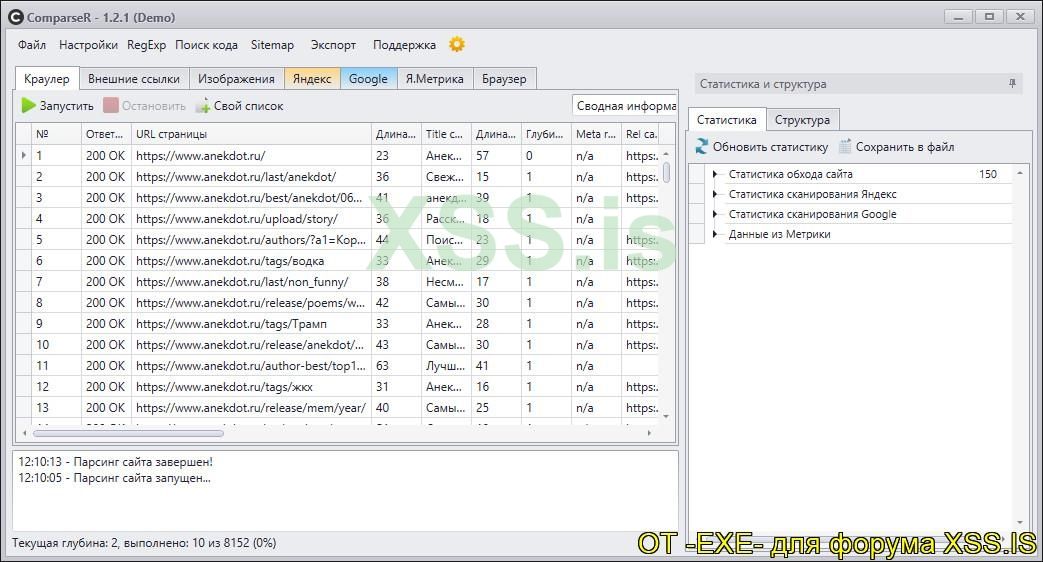
Task: Click the row number 11 cell
Action: click(57, 366)
